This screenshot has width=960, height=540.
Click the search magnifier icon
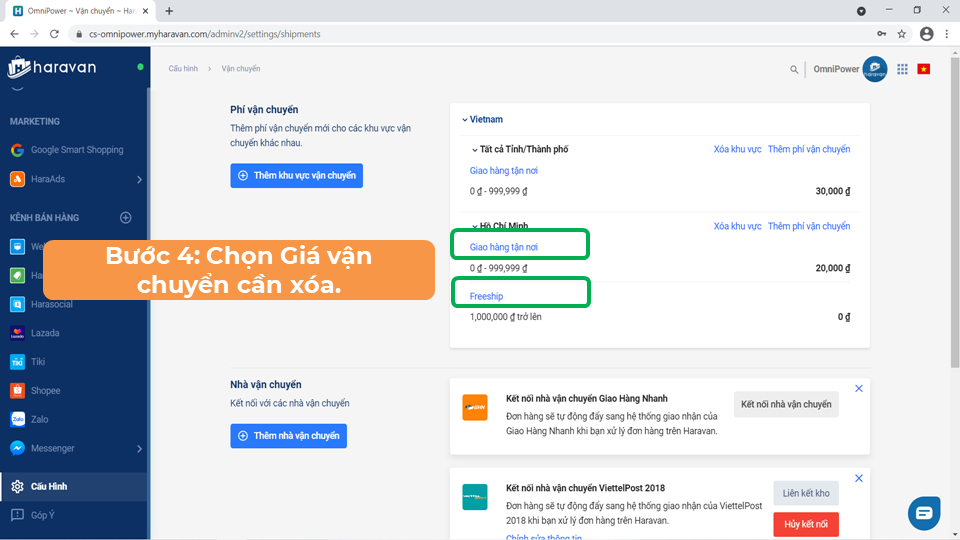click(x=795, y=70)
